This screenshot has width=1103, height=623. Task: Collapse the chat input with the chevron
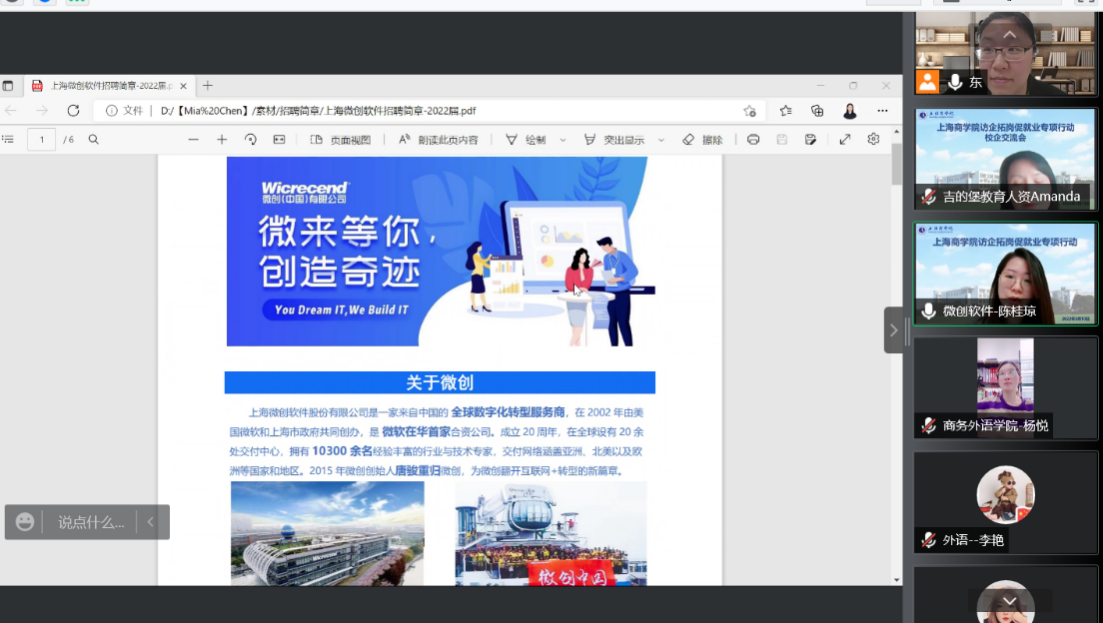click(x=150, y=521)
